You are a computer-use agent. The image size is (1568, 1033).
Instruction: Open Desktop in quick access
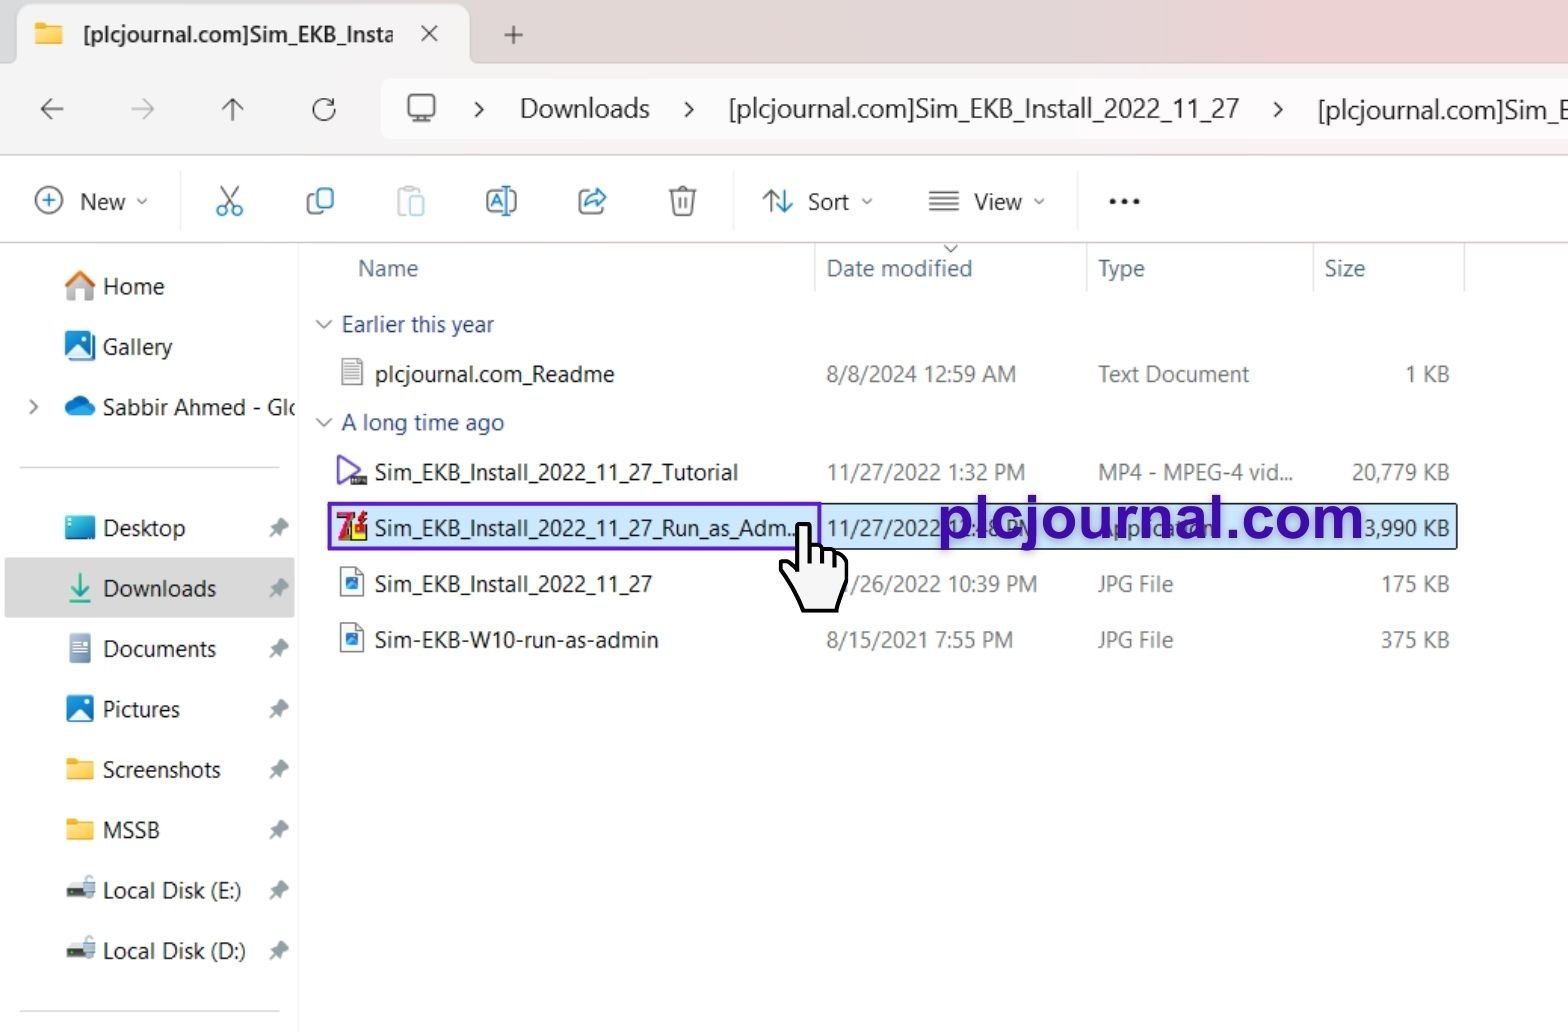125,528
